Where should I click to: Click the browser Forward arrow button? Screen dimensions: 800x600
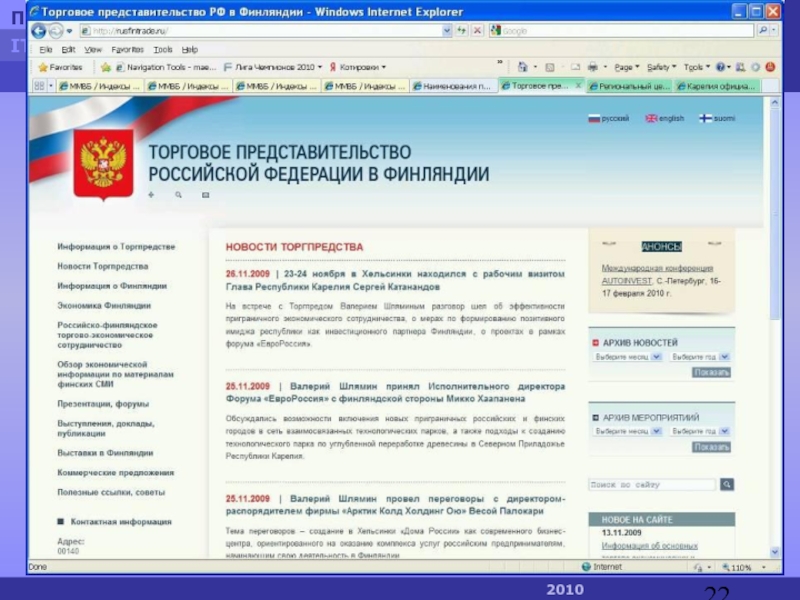(x=56, y=31)
